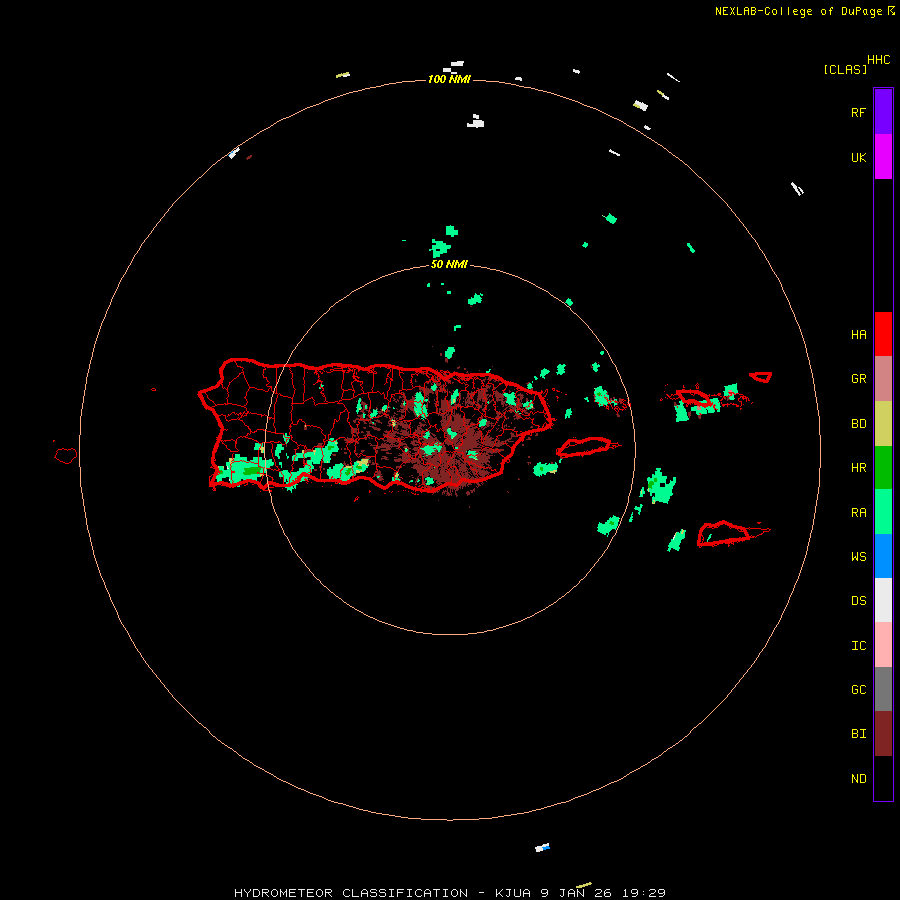Click the white DS legend swatch
This screenshot has width=900, height=900.
click(x=883, y=600)
